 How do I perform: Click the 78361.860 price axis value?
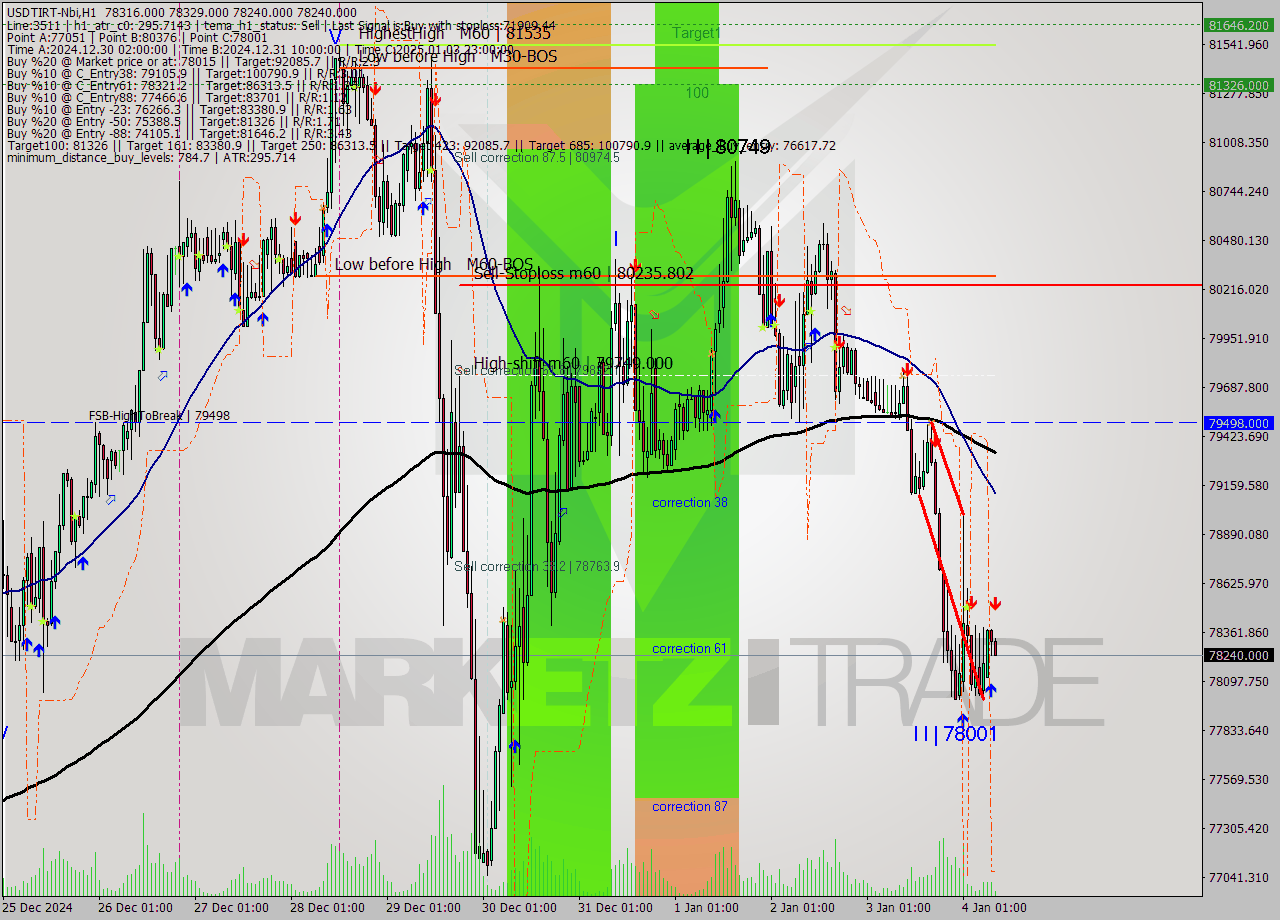(1239, 632)
